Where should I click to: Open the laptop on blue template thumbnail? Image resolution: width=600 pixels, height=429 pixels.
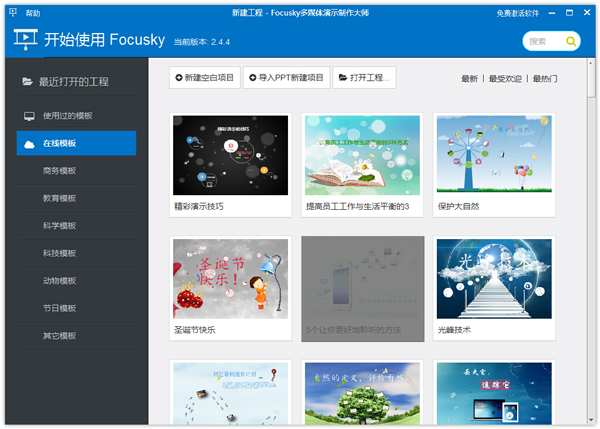494,393
